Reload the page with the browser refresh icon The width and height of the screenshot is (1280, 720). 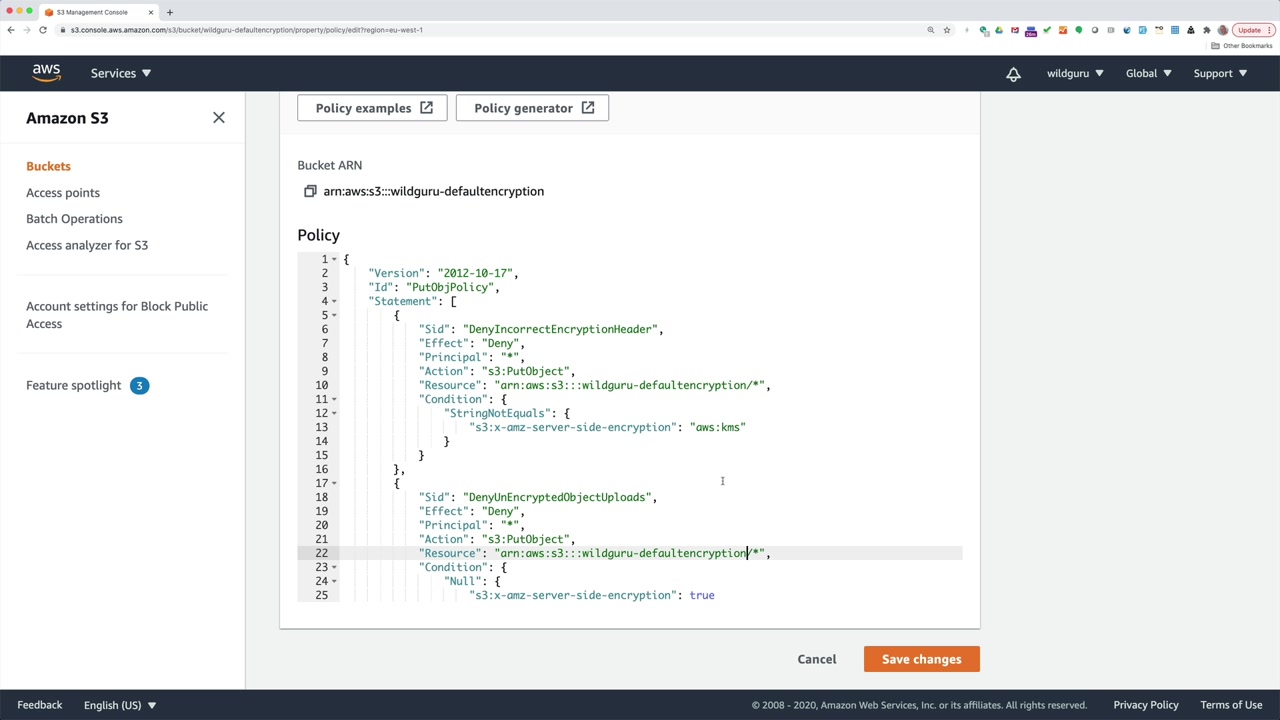tap(43, 30)
